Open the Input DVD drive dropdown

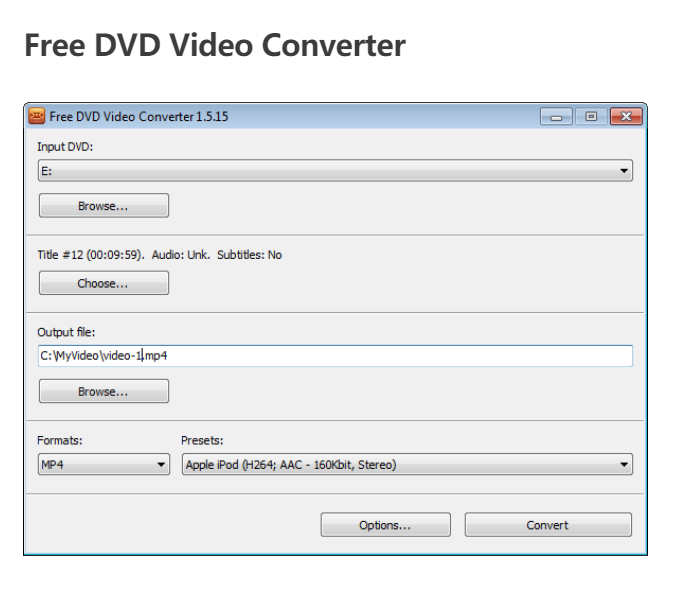pos(335,170)
